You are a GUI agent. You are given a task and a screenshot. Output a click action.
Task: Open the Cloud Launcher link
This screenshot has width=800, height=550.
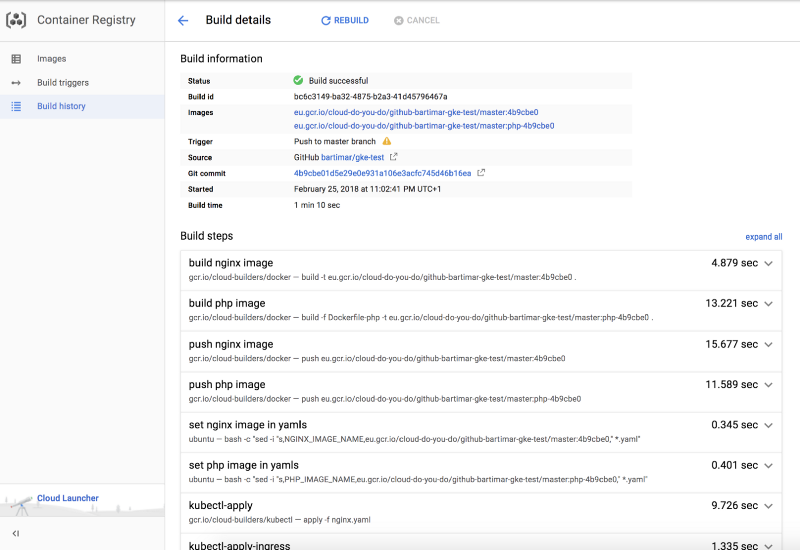[x=68, y=498]
